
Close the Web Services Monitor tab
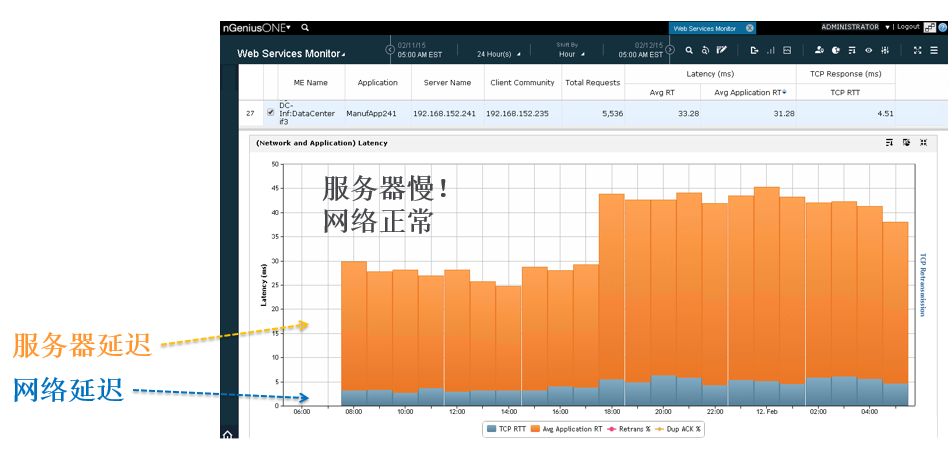point(749,28)
